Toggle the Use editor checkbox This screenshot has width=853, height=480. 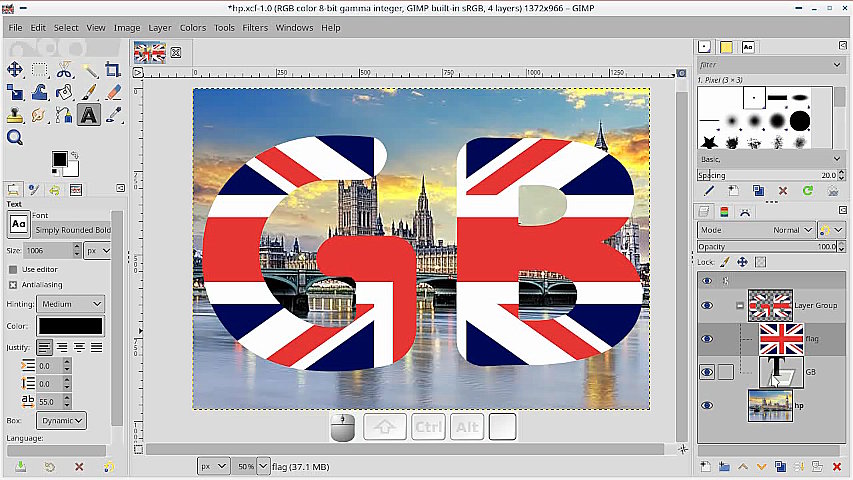[x=13, y=269]
